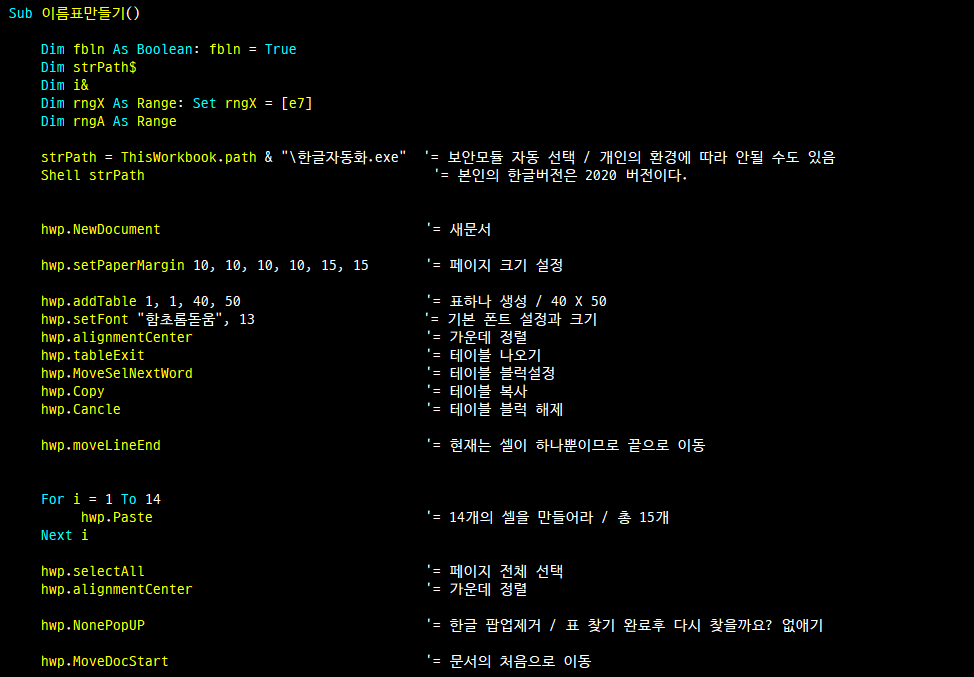
Task: Click the comment '한글 팝업제거'
Action: click(495, 625)
